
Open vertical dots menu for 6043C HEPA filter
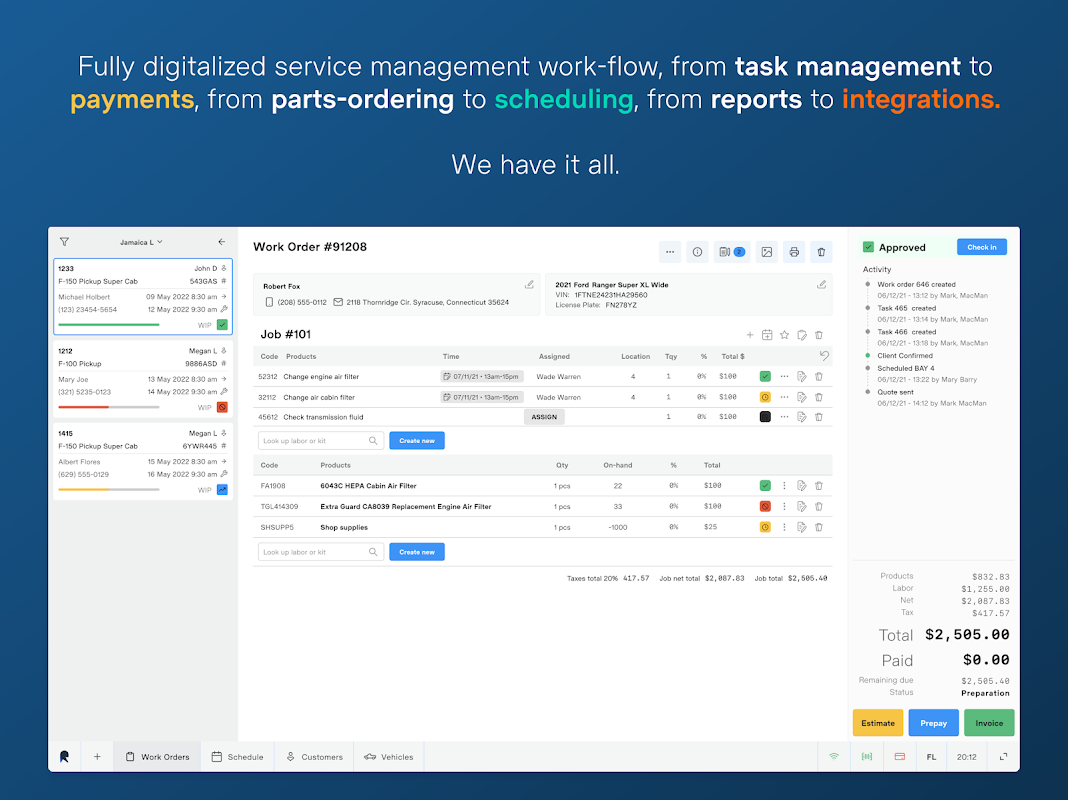pyautogui.click(x=784, y=485)
